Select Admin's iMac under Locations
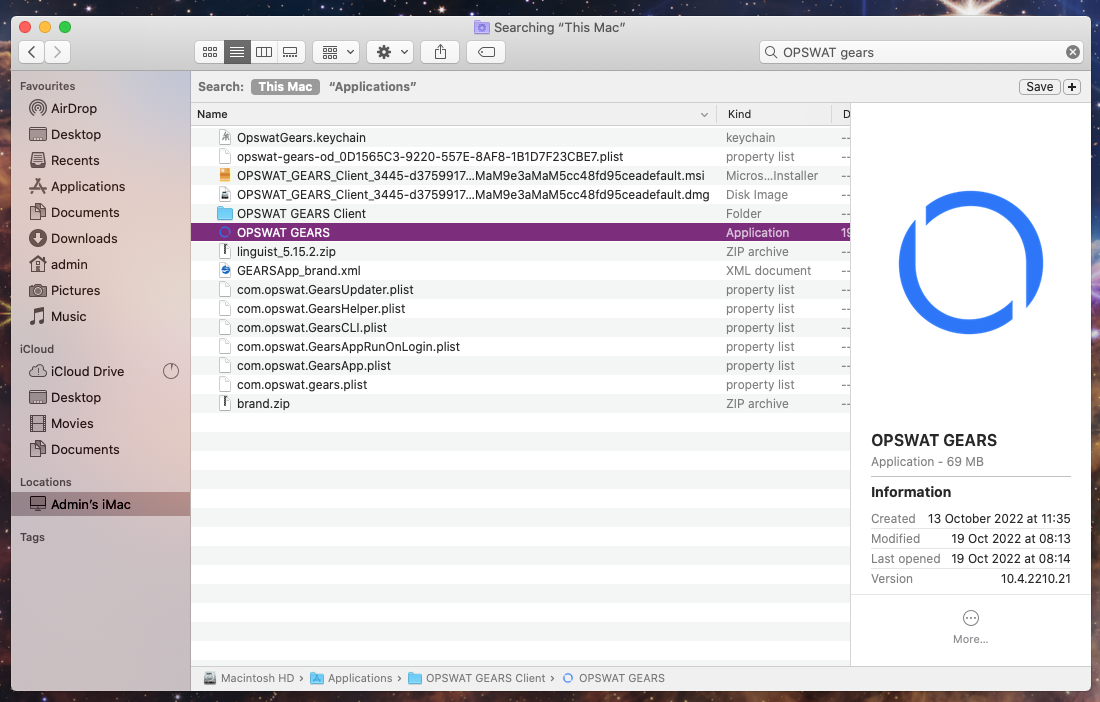1100x702 pixels. (100, 504)
